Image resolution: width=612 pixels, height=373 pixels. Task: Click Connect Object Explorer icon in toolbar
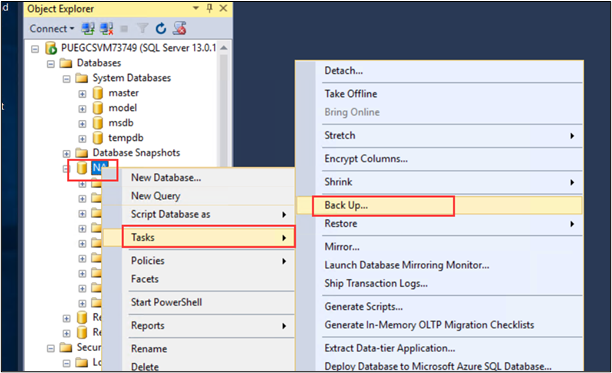(88, 28)
